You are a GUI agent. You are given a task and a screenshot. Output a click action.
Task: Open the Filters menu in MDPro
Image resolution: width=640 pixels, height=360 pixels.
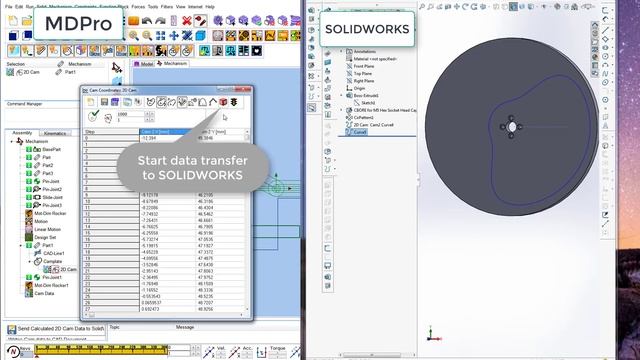coord(167,7)
